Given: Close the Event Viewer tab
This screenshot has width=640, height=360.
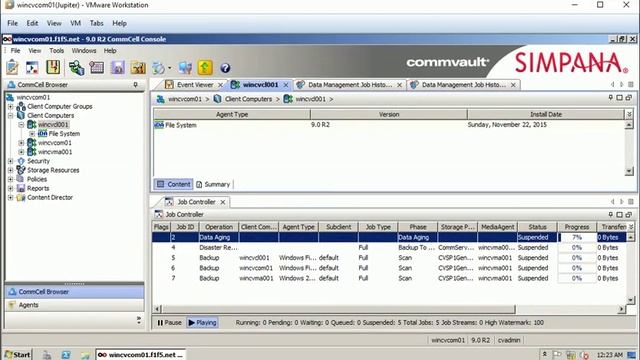Looking at the screenshot, I should coord(220,85).
